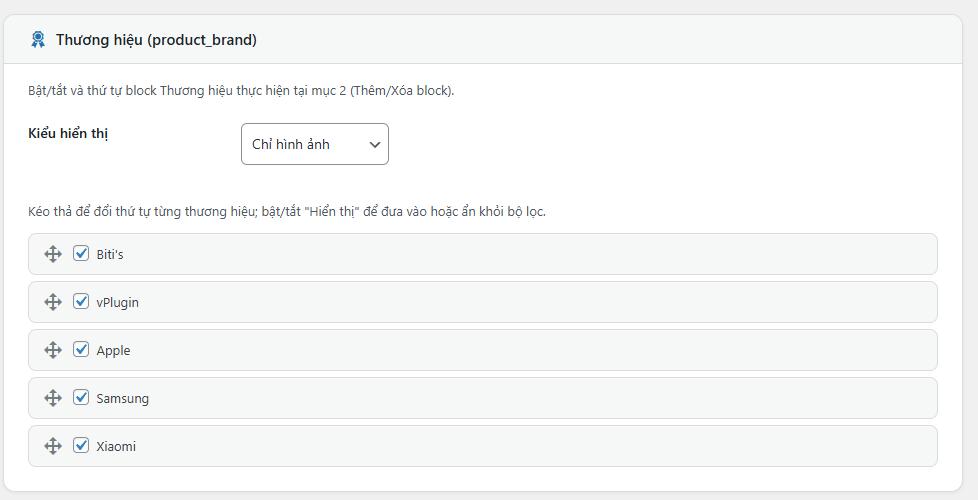Grab the move handle on the Biti's row

(53, 254)
